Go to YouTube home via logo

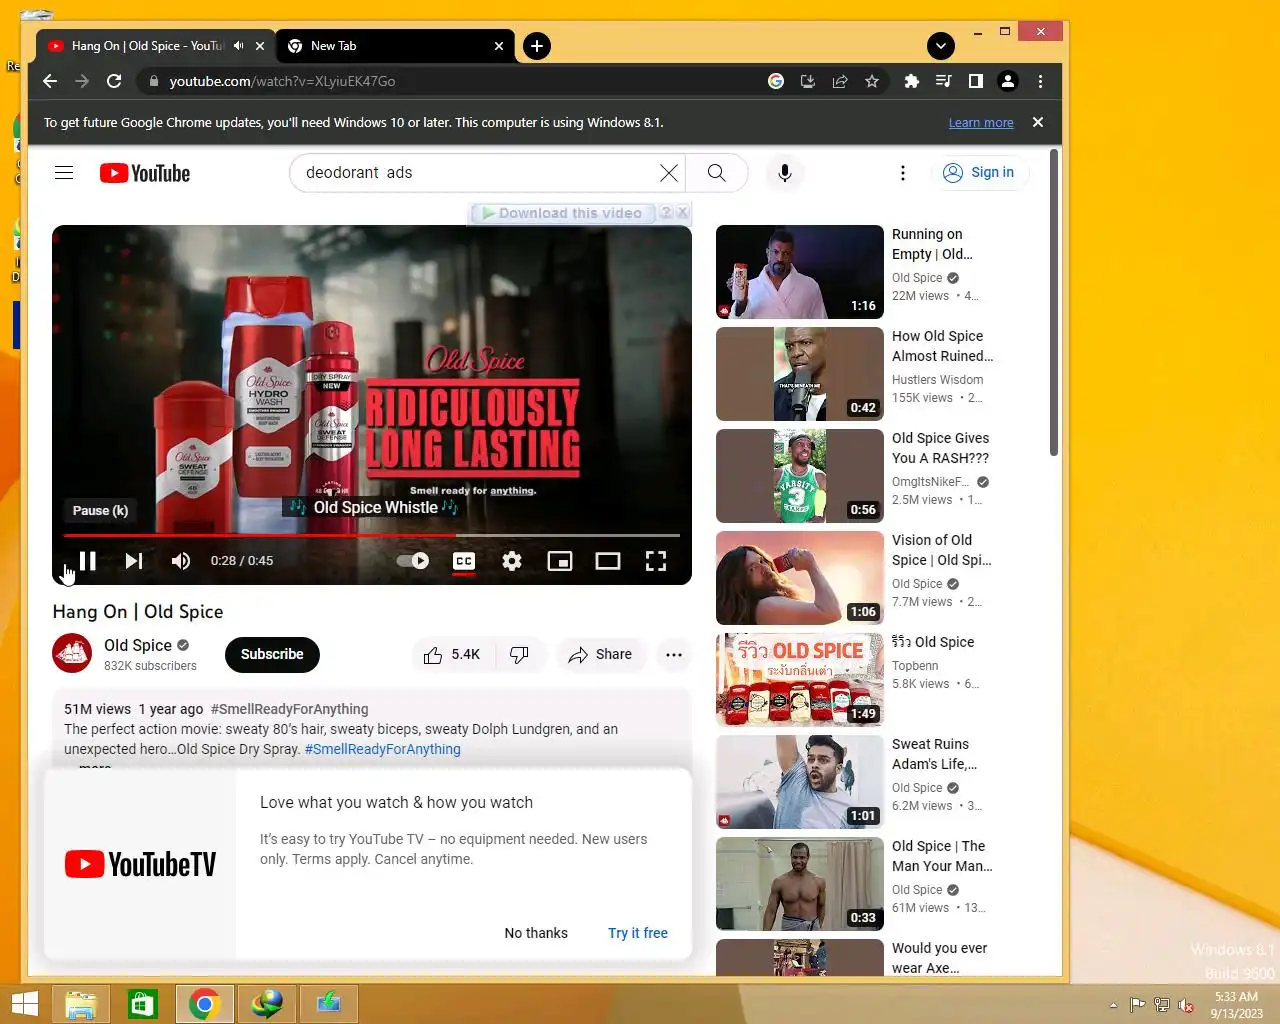coord(145,173)
